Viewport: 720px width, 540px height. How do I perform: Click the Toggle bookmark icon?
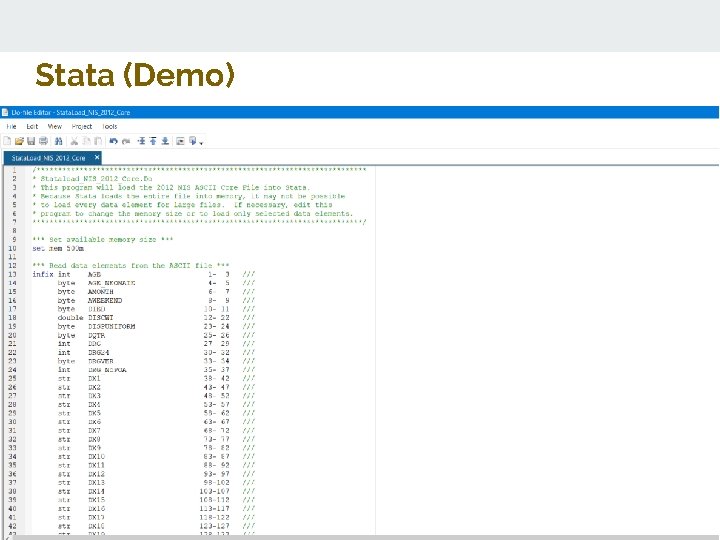coord(141,141)
